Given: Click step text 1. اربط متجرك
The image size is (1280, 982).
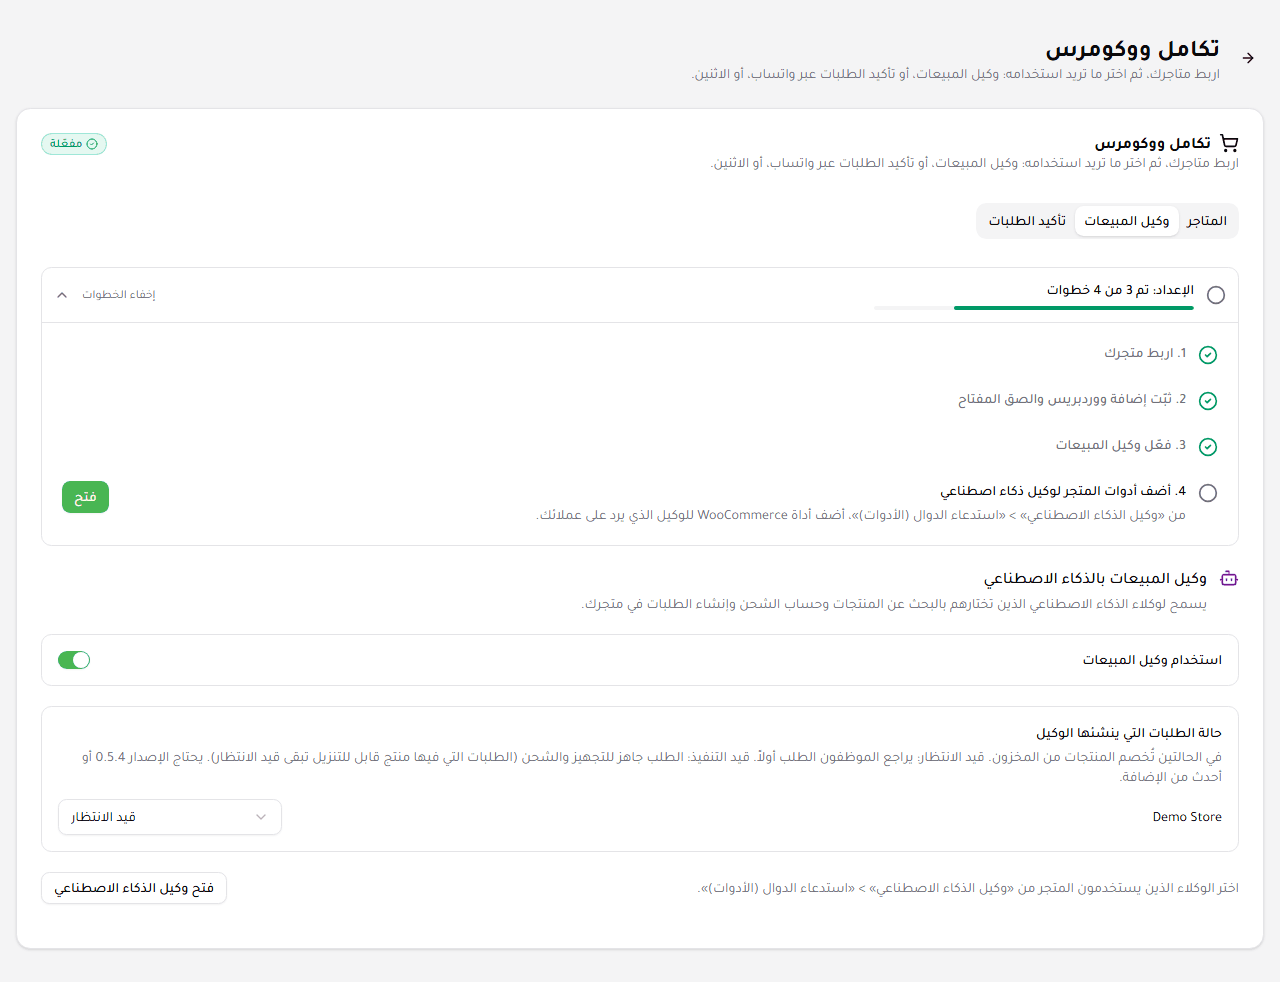Looking at the screenshot, I should [1145, 353].
